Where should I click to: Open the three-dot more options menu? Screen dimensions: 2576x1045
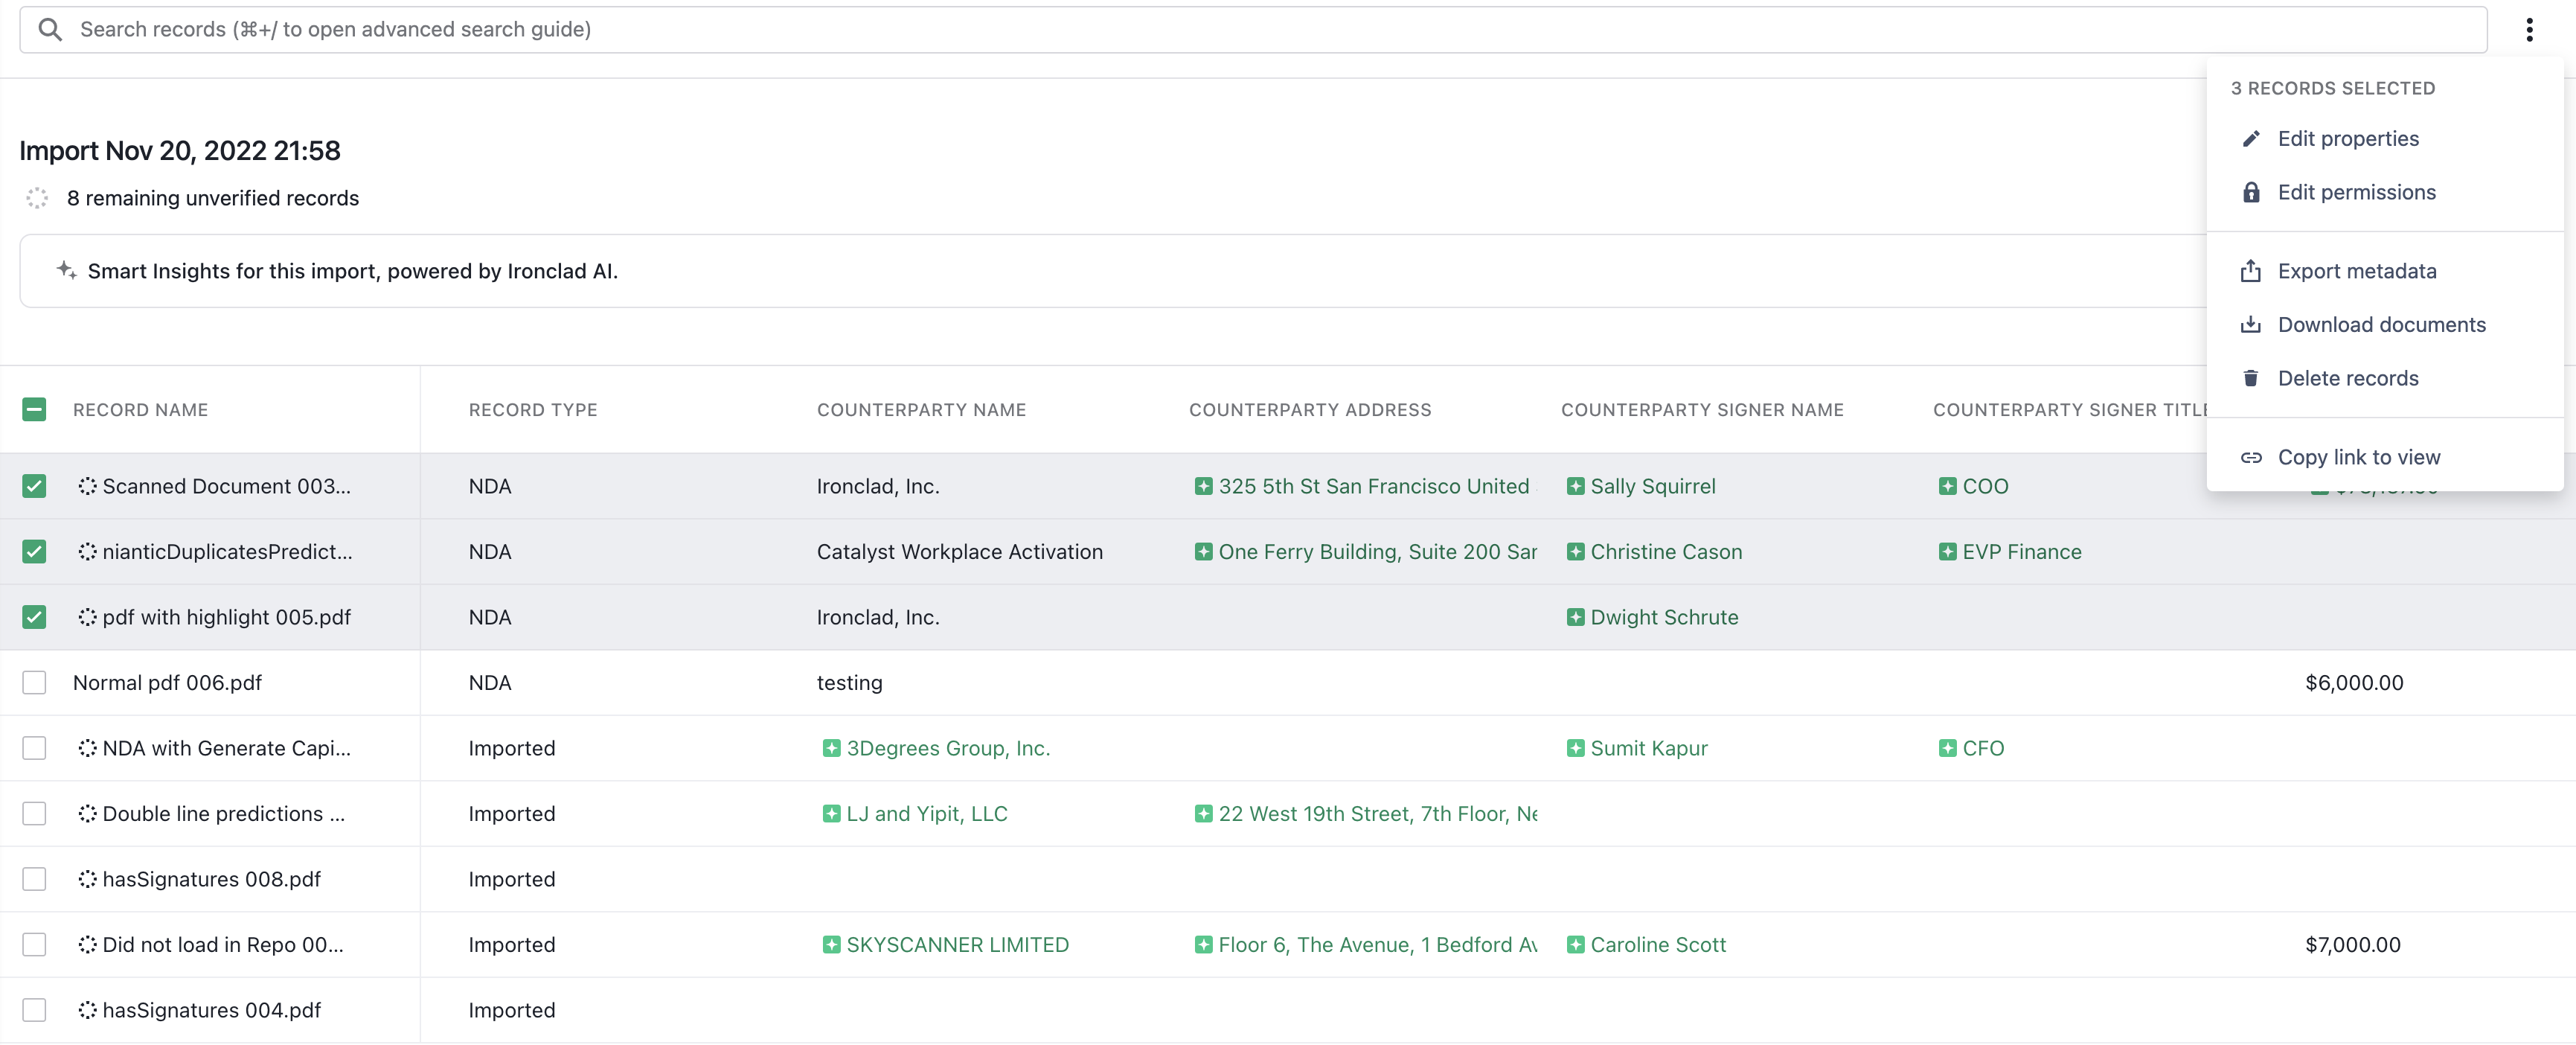(x=2529, y=30)
